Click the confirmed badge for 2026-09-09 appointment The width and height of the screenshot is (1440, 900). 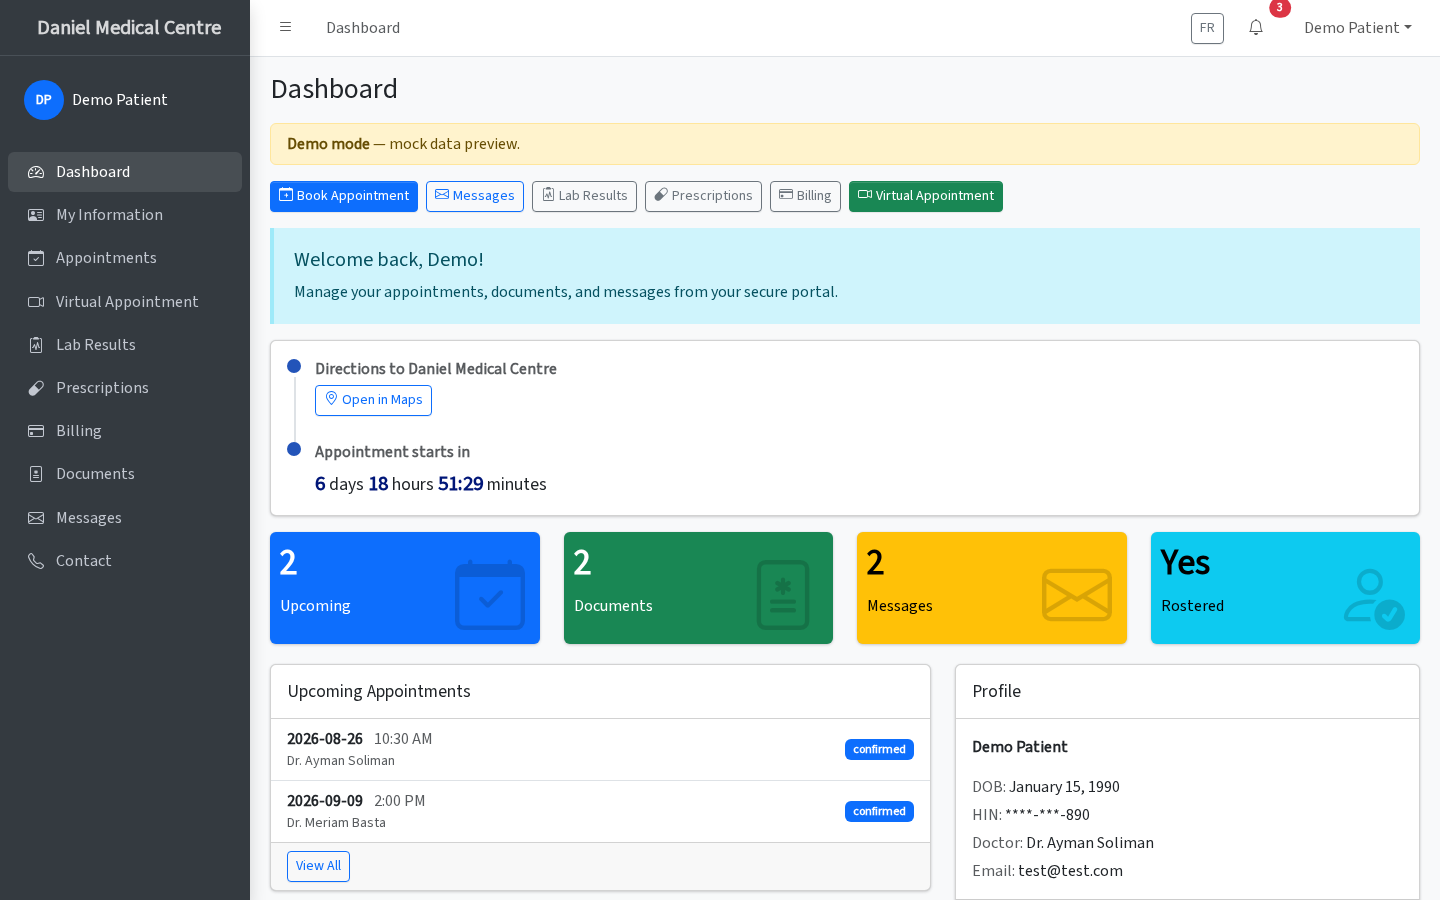(x=879, y=812)
